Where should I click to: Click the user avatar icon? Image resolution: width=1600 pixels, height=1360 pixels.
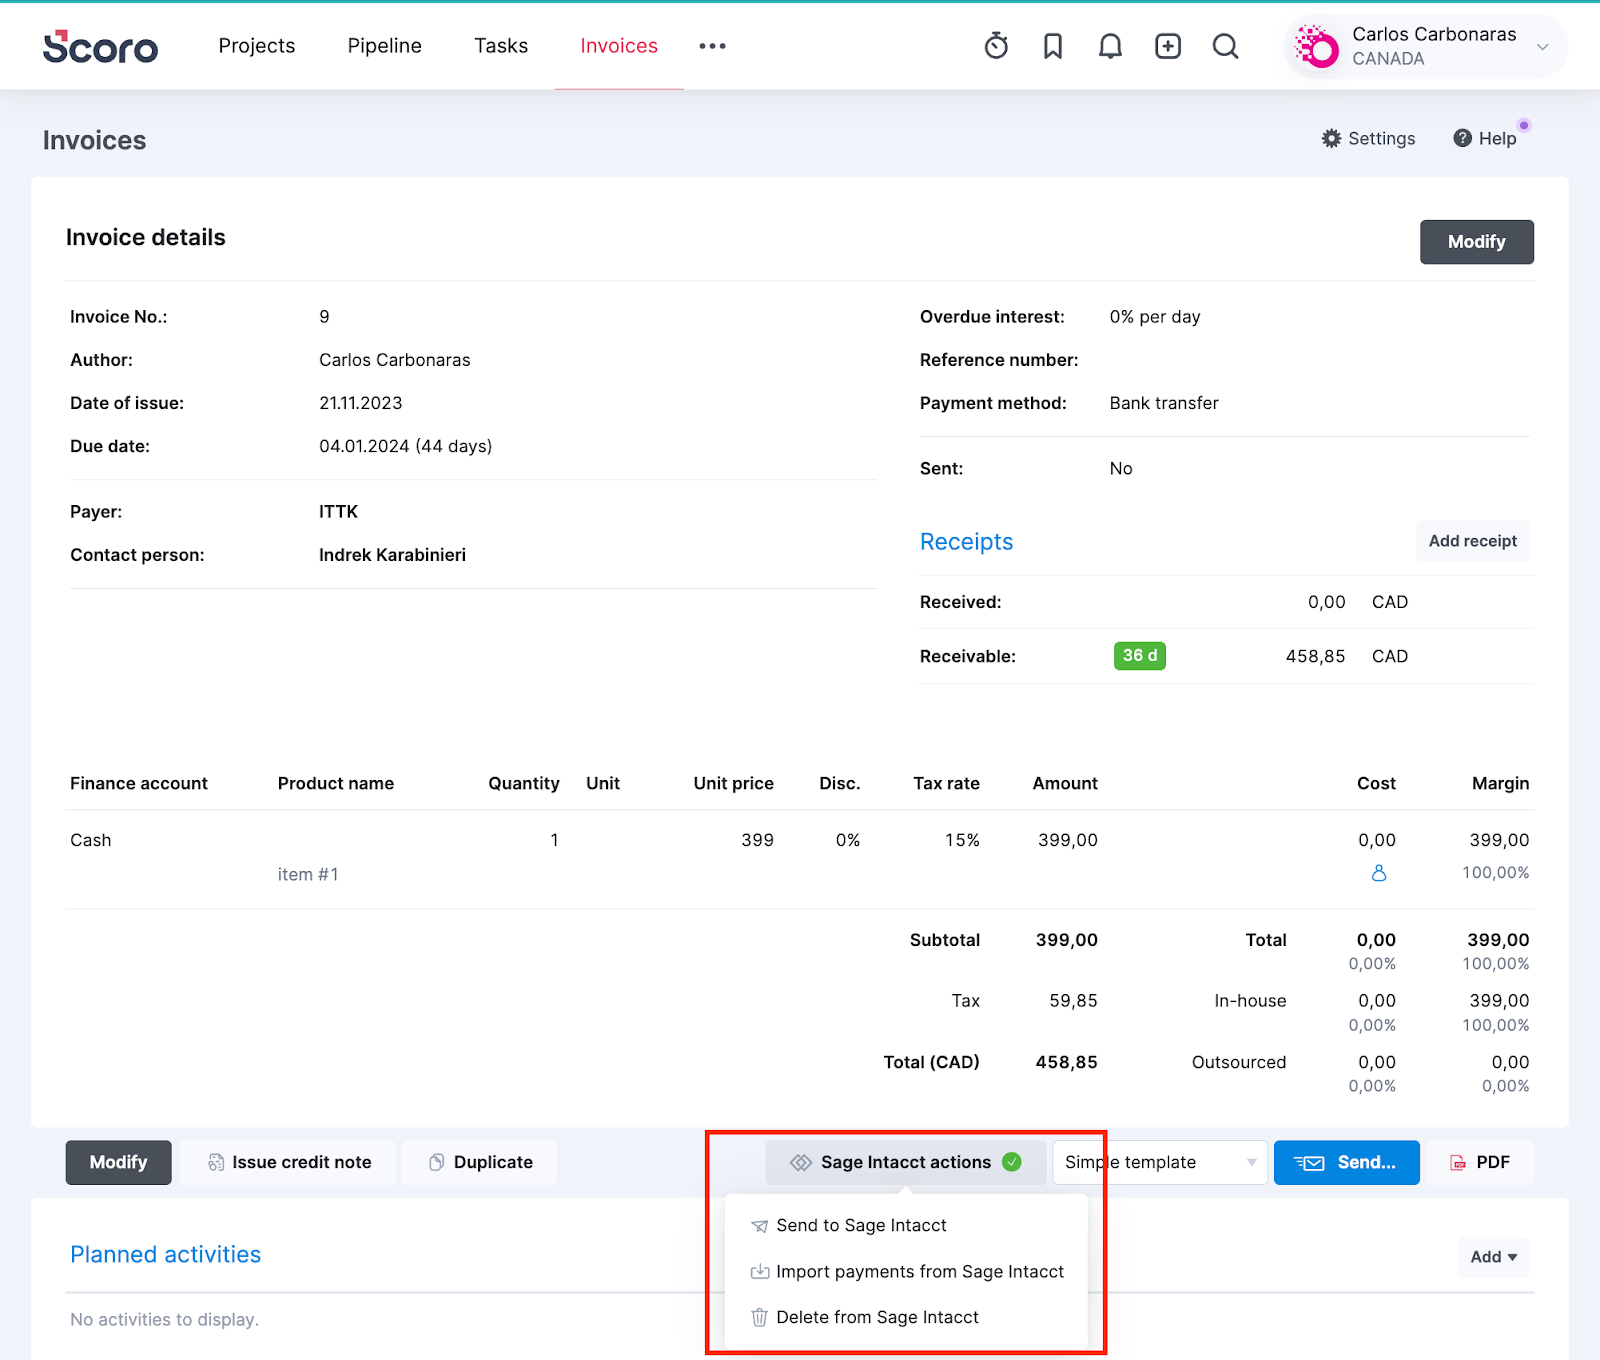coord(1316,46)
